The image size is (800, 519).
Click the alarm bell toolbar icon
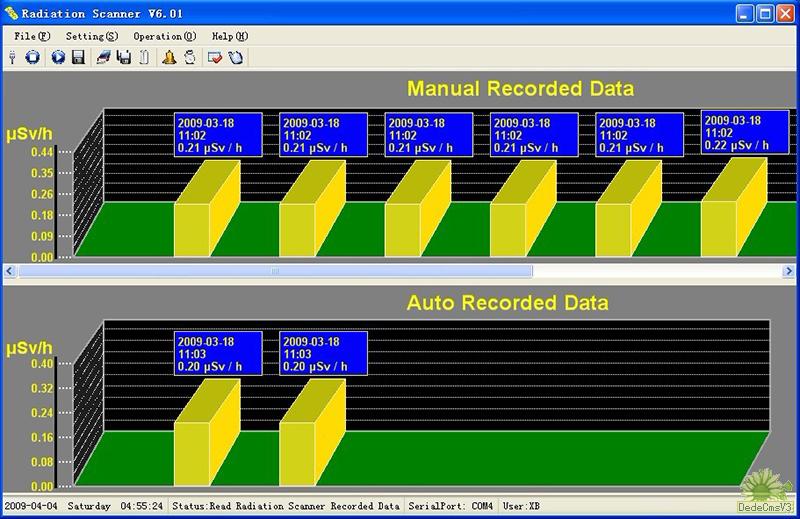168,57
